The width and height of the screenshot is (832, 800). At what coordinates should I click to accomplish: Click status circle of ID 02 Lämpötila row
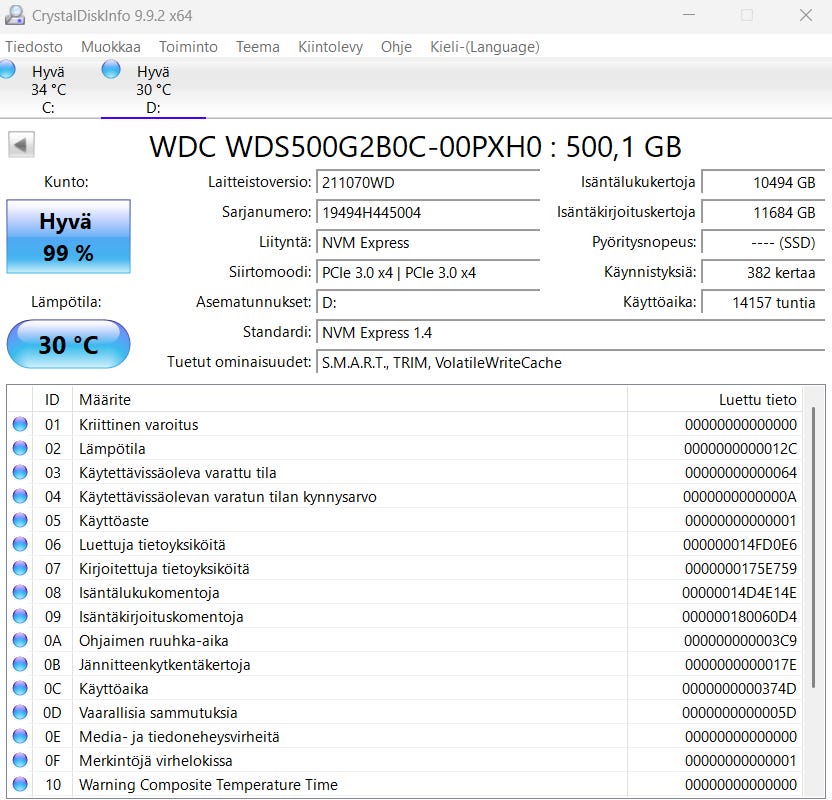click(20, 448)
